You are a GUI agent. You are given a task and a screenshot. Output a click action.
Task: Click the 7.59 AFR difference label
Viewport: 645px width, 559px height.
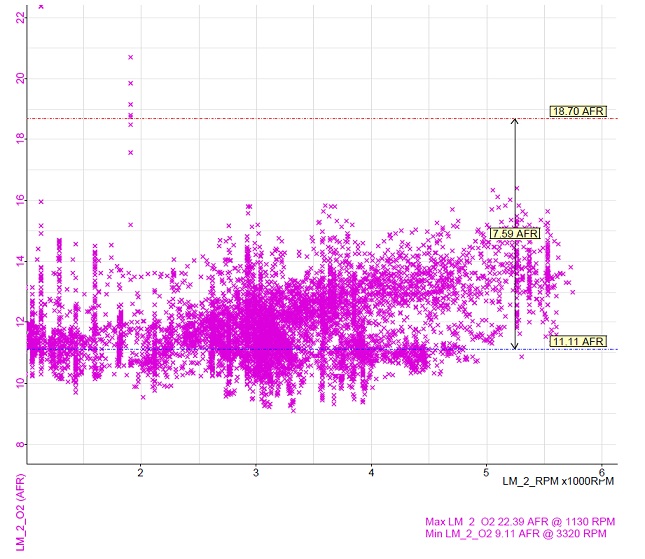click(515, 233)
